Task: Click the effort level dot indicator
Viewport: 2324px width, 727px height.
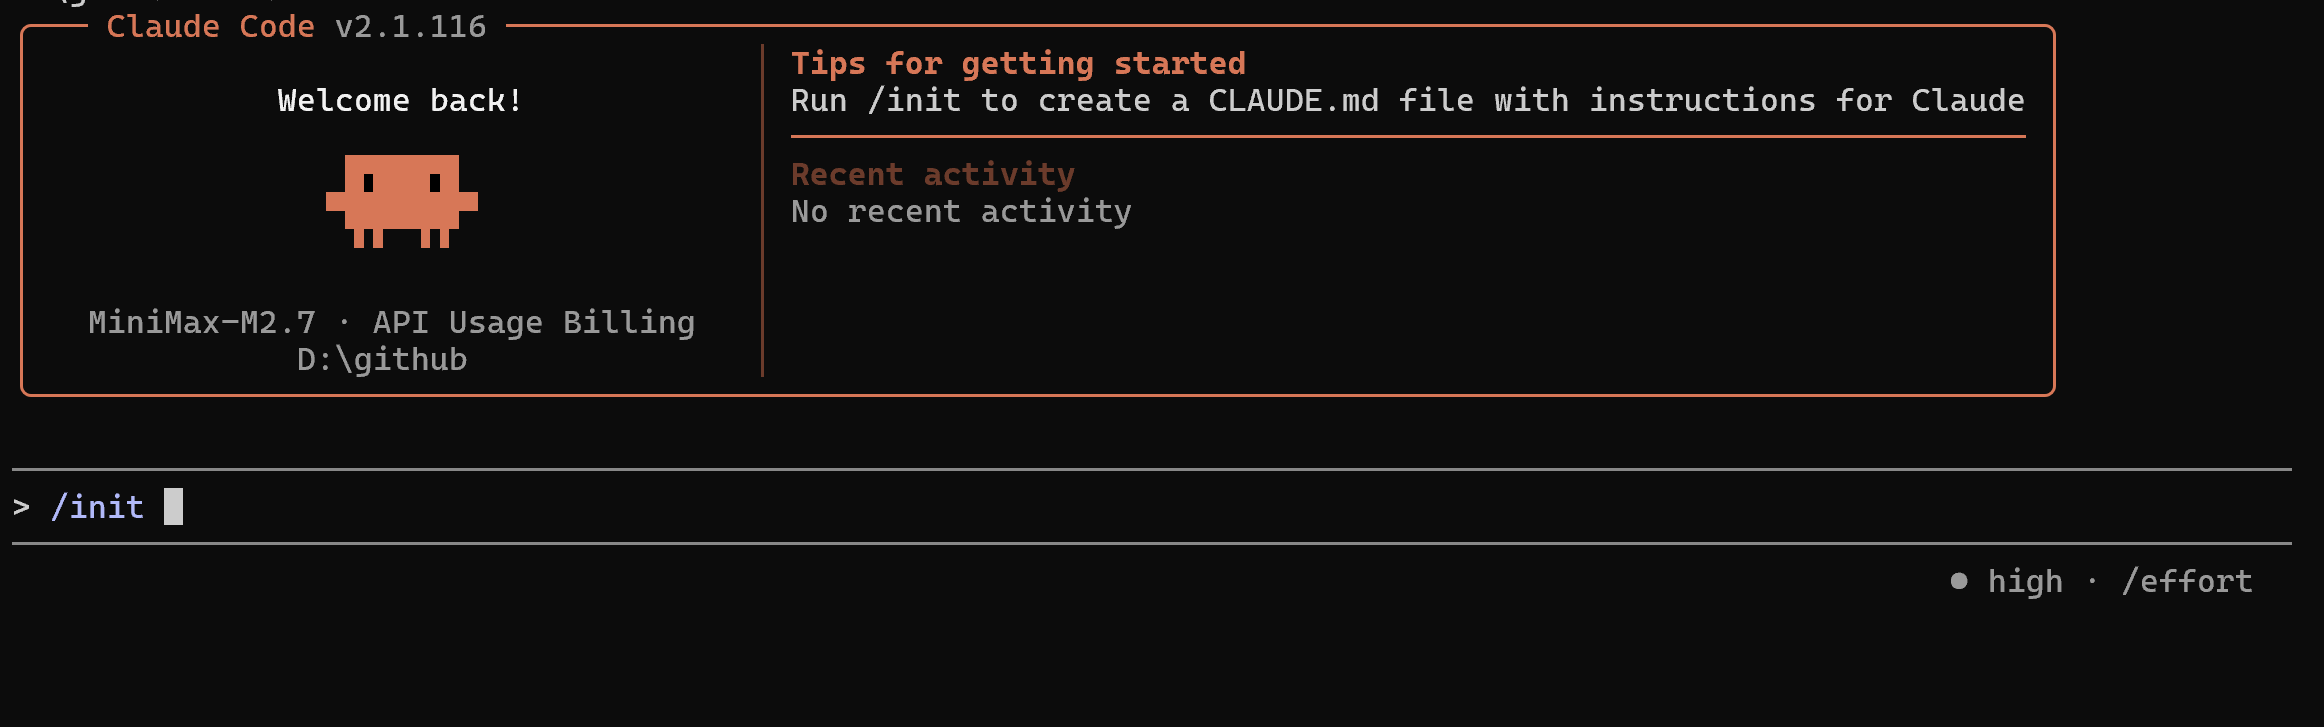Action: click(x=1959, y=581)
